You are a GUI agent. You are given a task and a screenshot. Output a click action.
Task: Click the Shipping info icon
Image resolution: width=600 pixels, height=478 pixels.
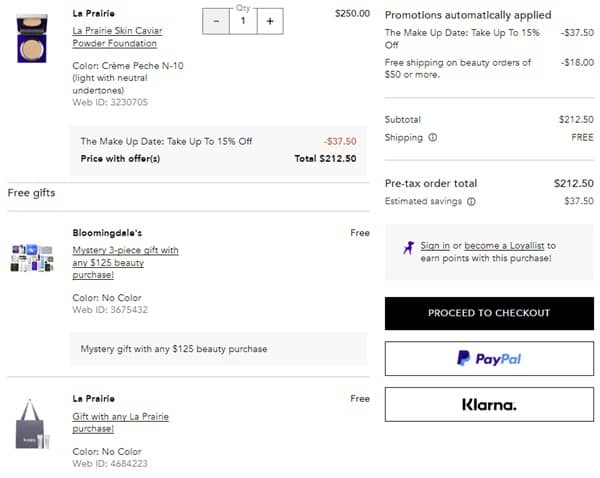point(433,138)
